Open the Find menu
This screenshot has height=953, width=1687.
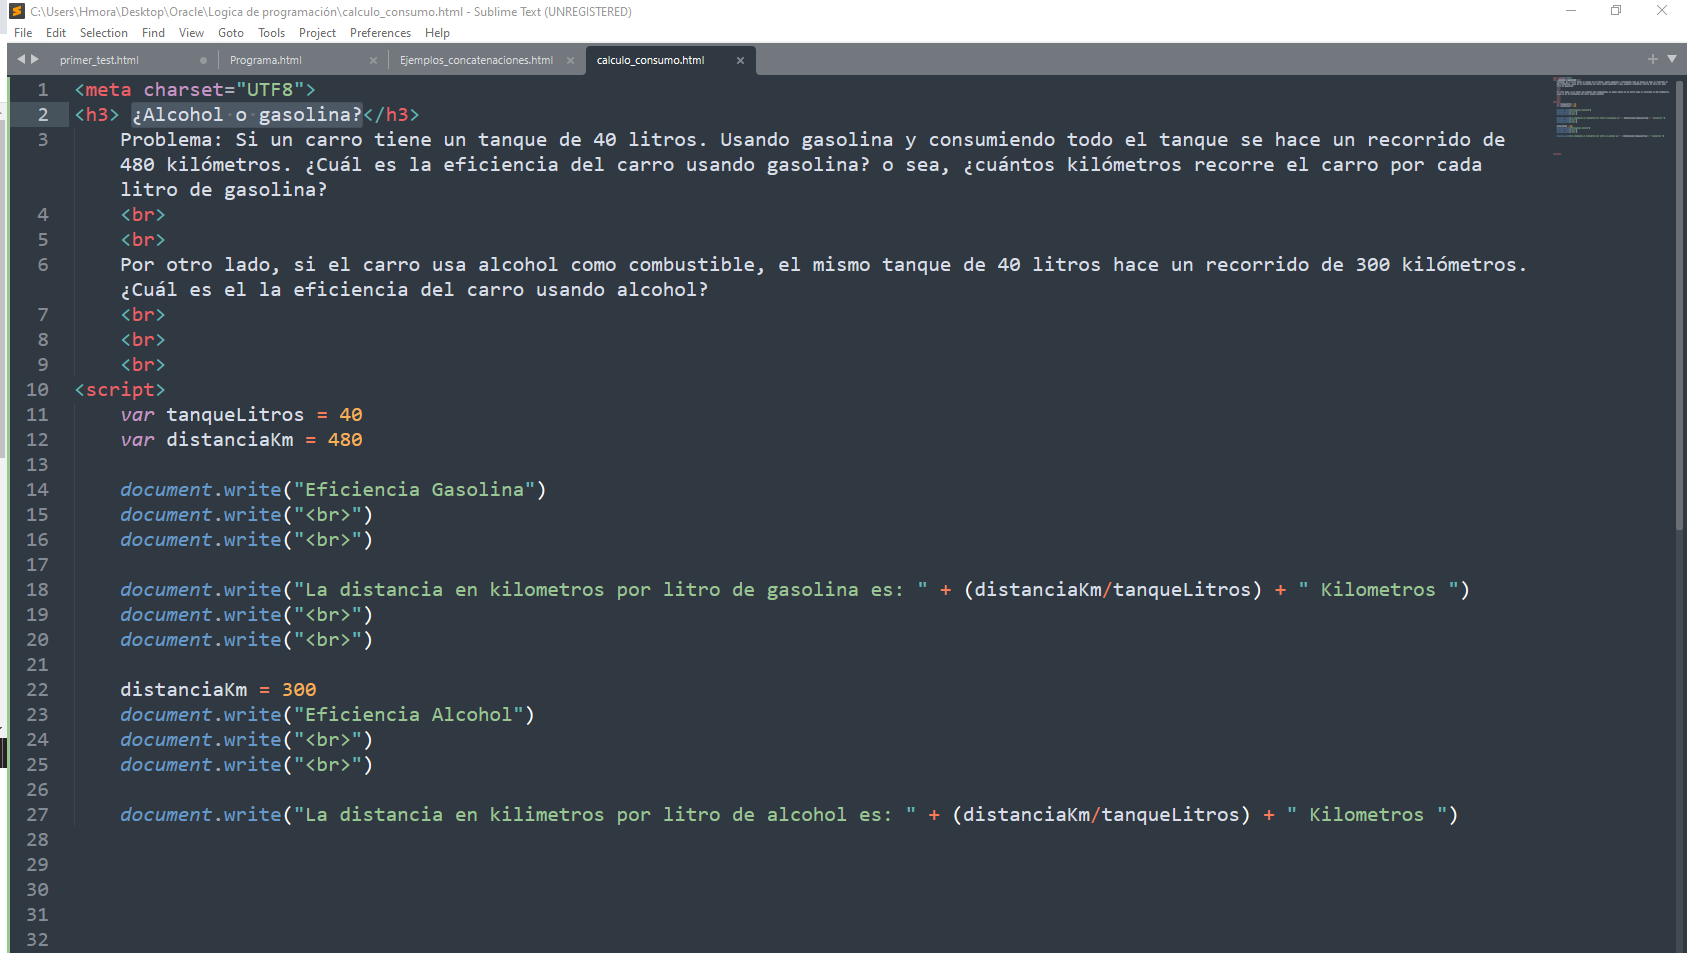pos(153,33)
